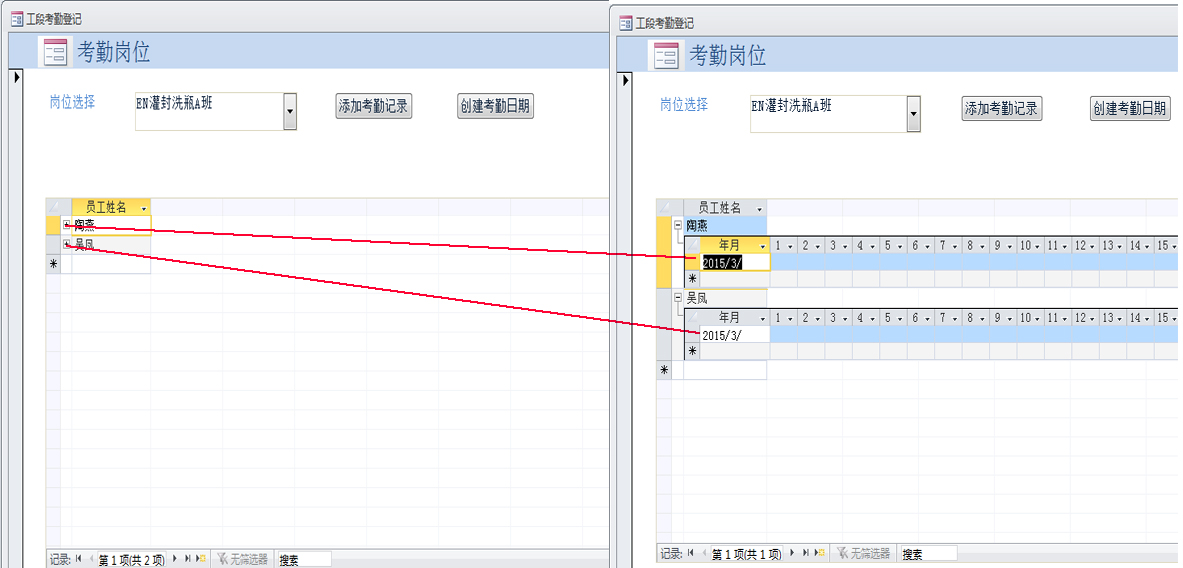Click the 搜索 search box in right form
The height and width of the screenshot is (568, 1183).
[x=927, y=553]
